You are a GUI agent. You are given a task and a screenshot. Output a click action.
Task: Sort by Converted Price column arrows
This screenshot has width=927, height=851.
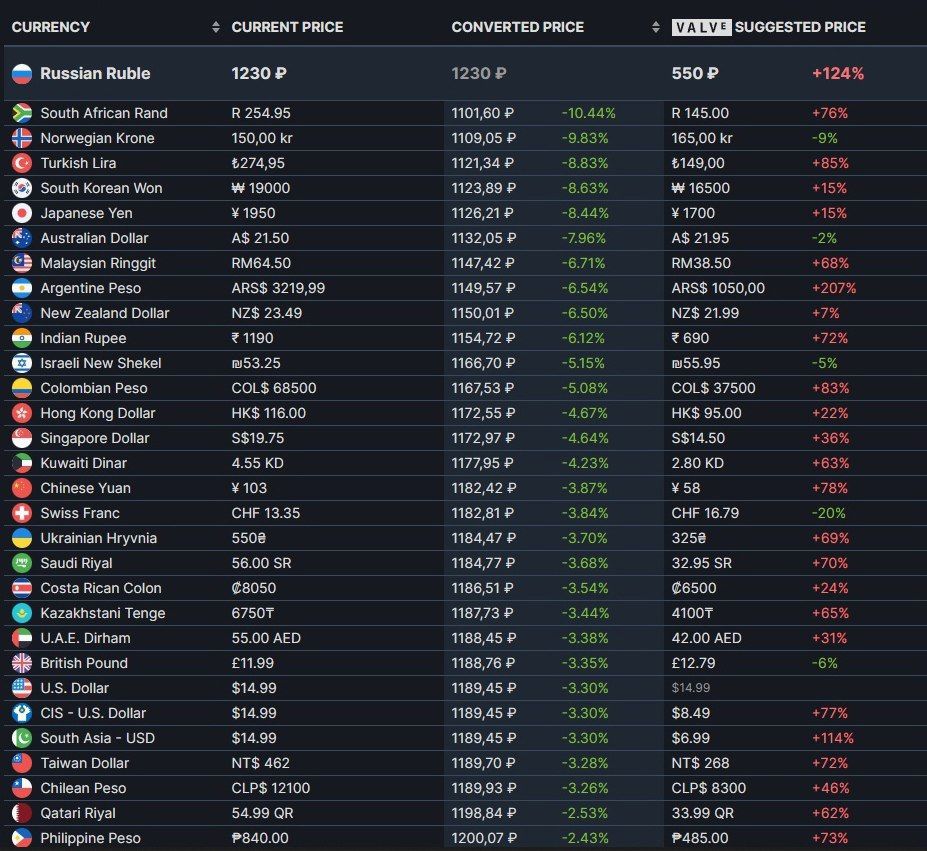(656, 27)
